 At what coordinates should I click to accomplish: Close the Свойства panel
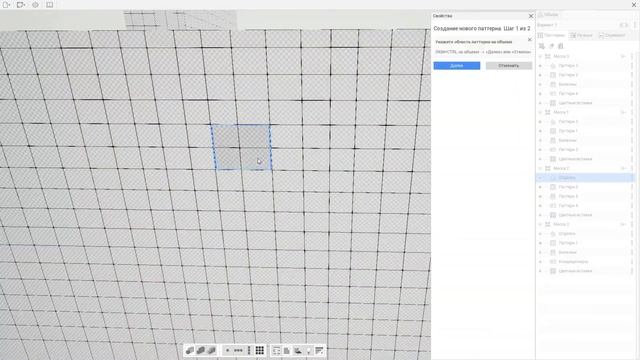531,16
